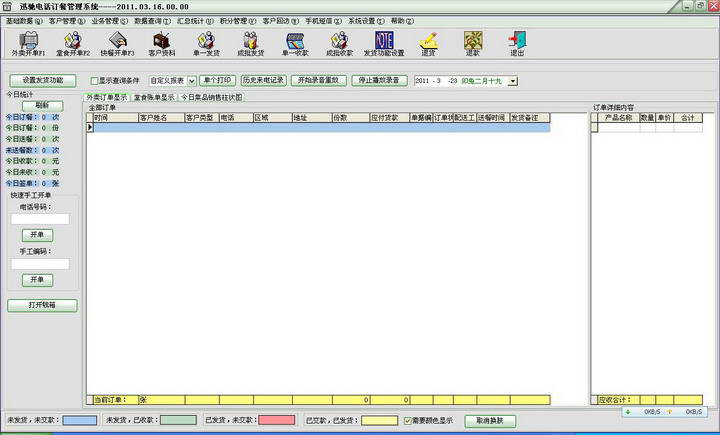Open the 基础数据 menu
This screenshot has width=720, height=435.
pos(24,21)
